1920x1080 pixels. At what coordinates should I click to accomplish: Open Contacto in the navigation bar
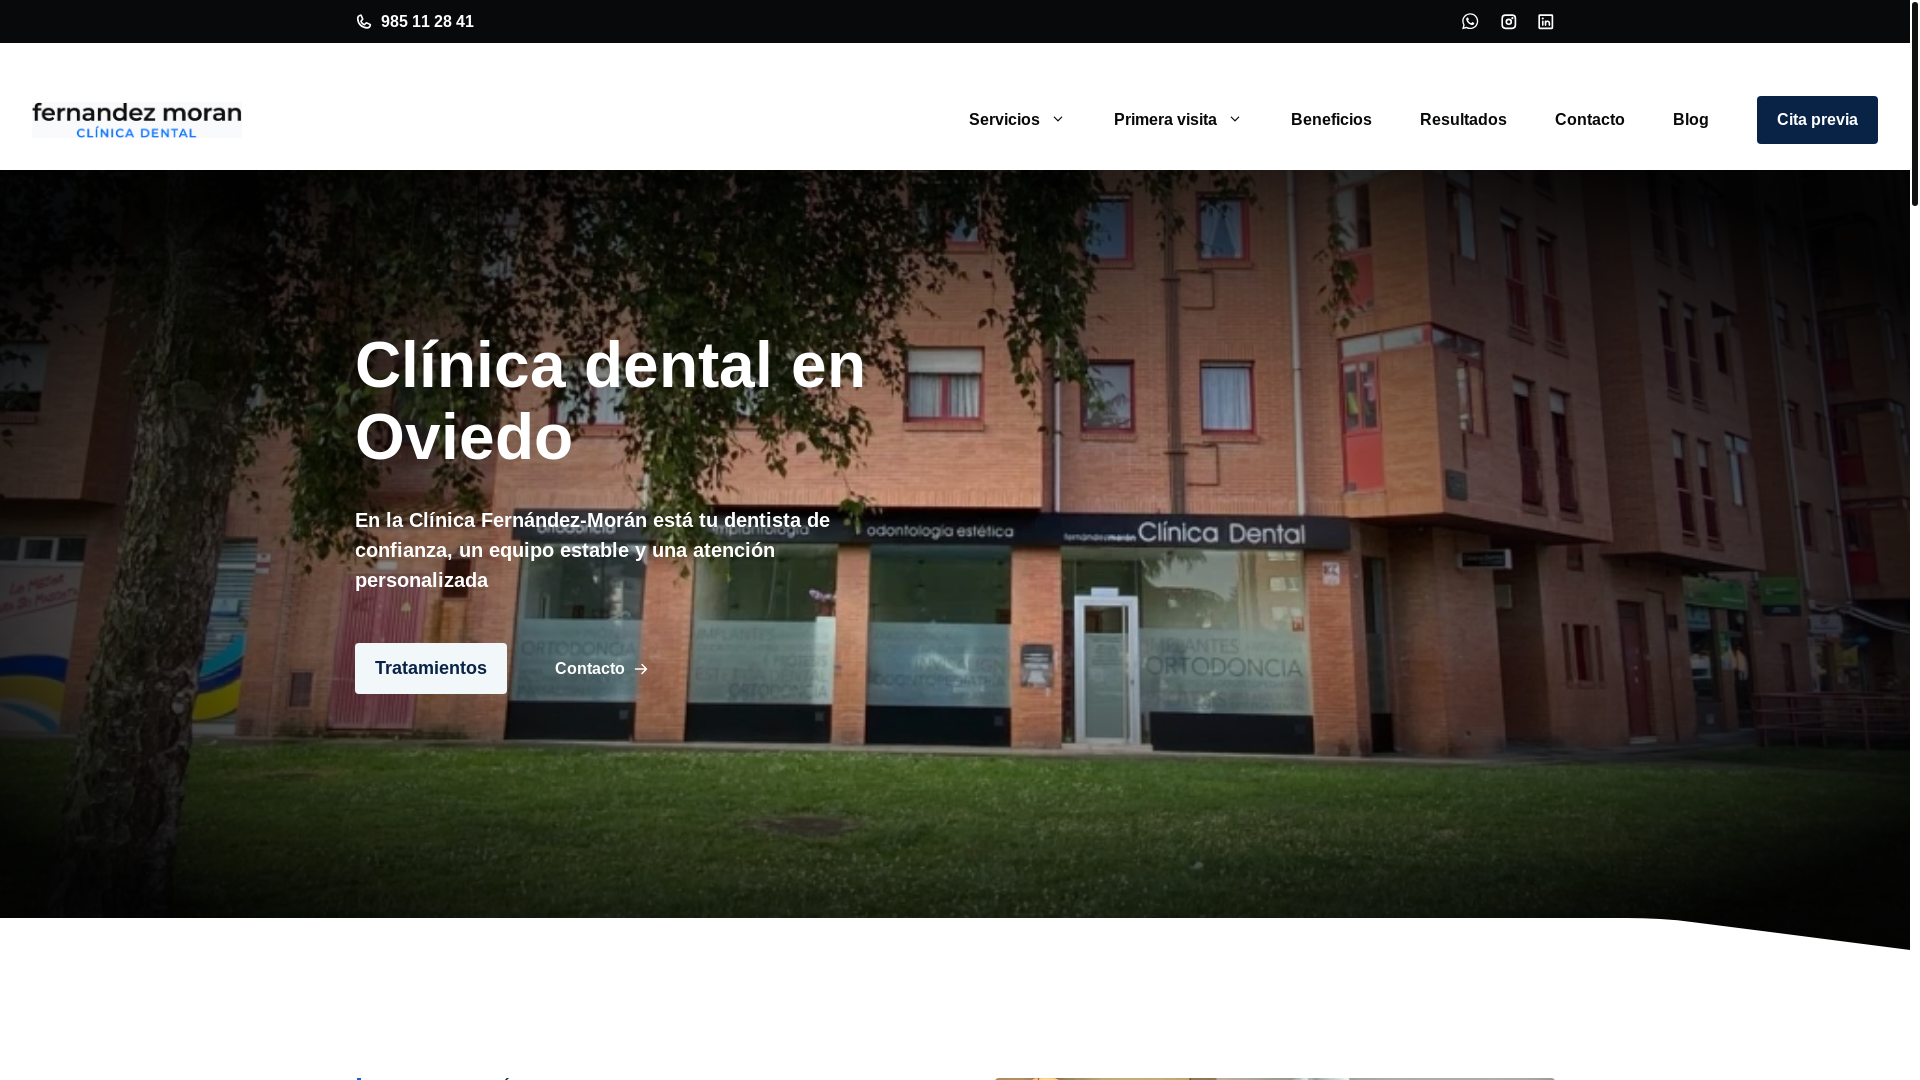[x=1590, y=120]
